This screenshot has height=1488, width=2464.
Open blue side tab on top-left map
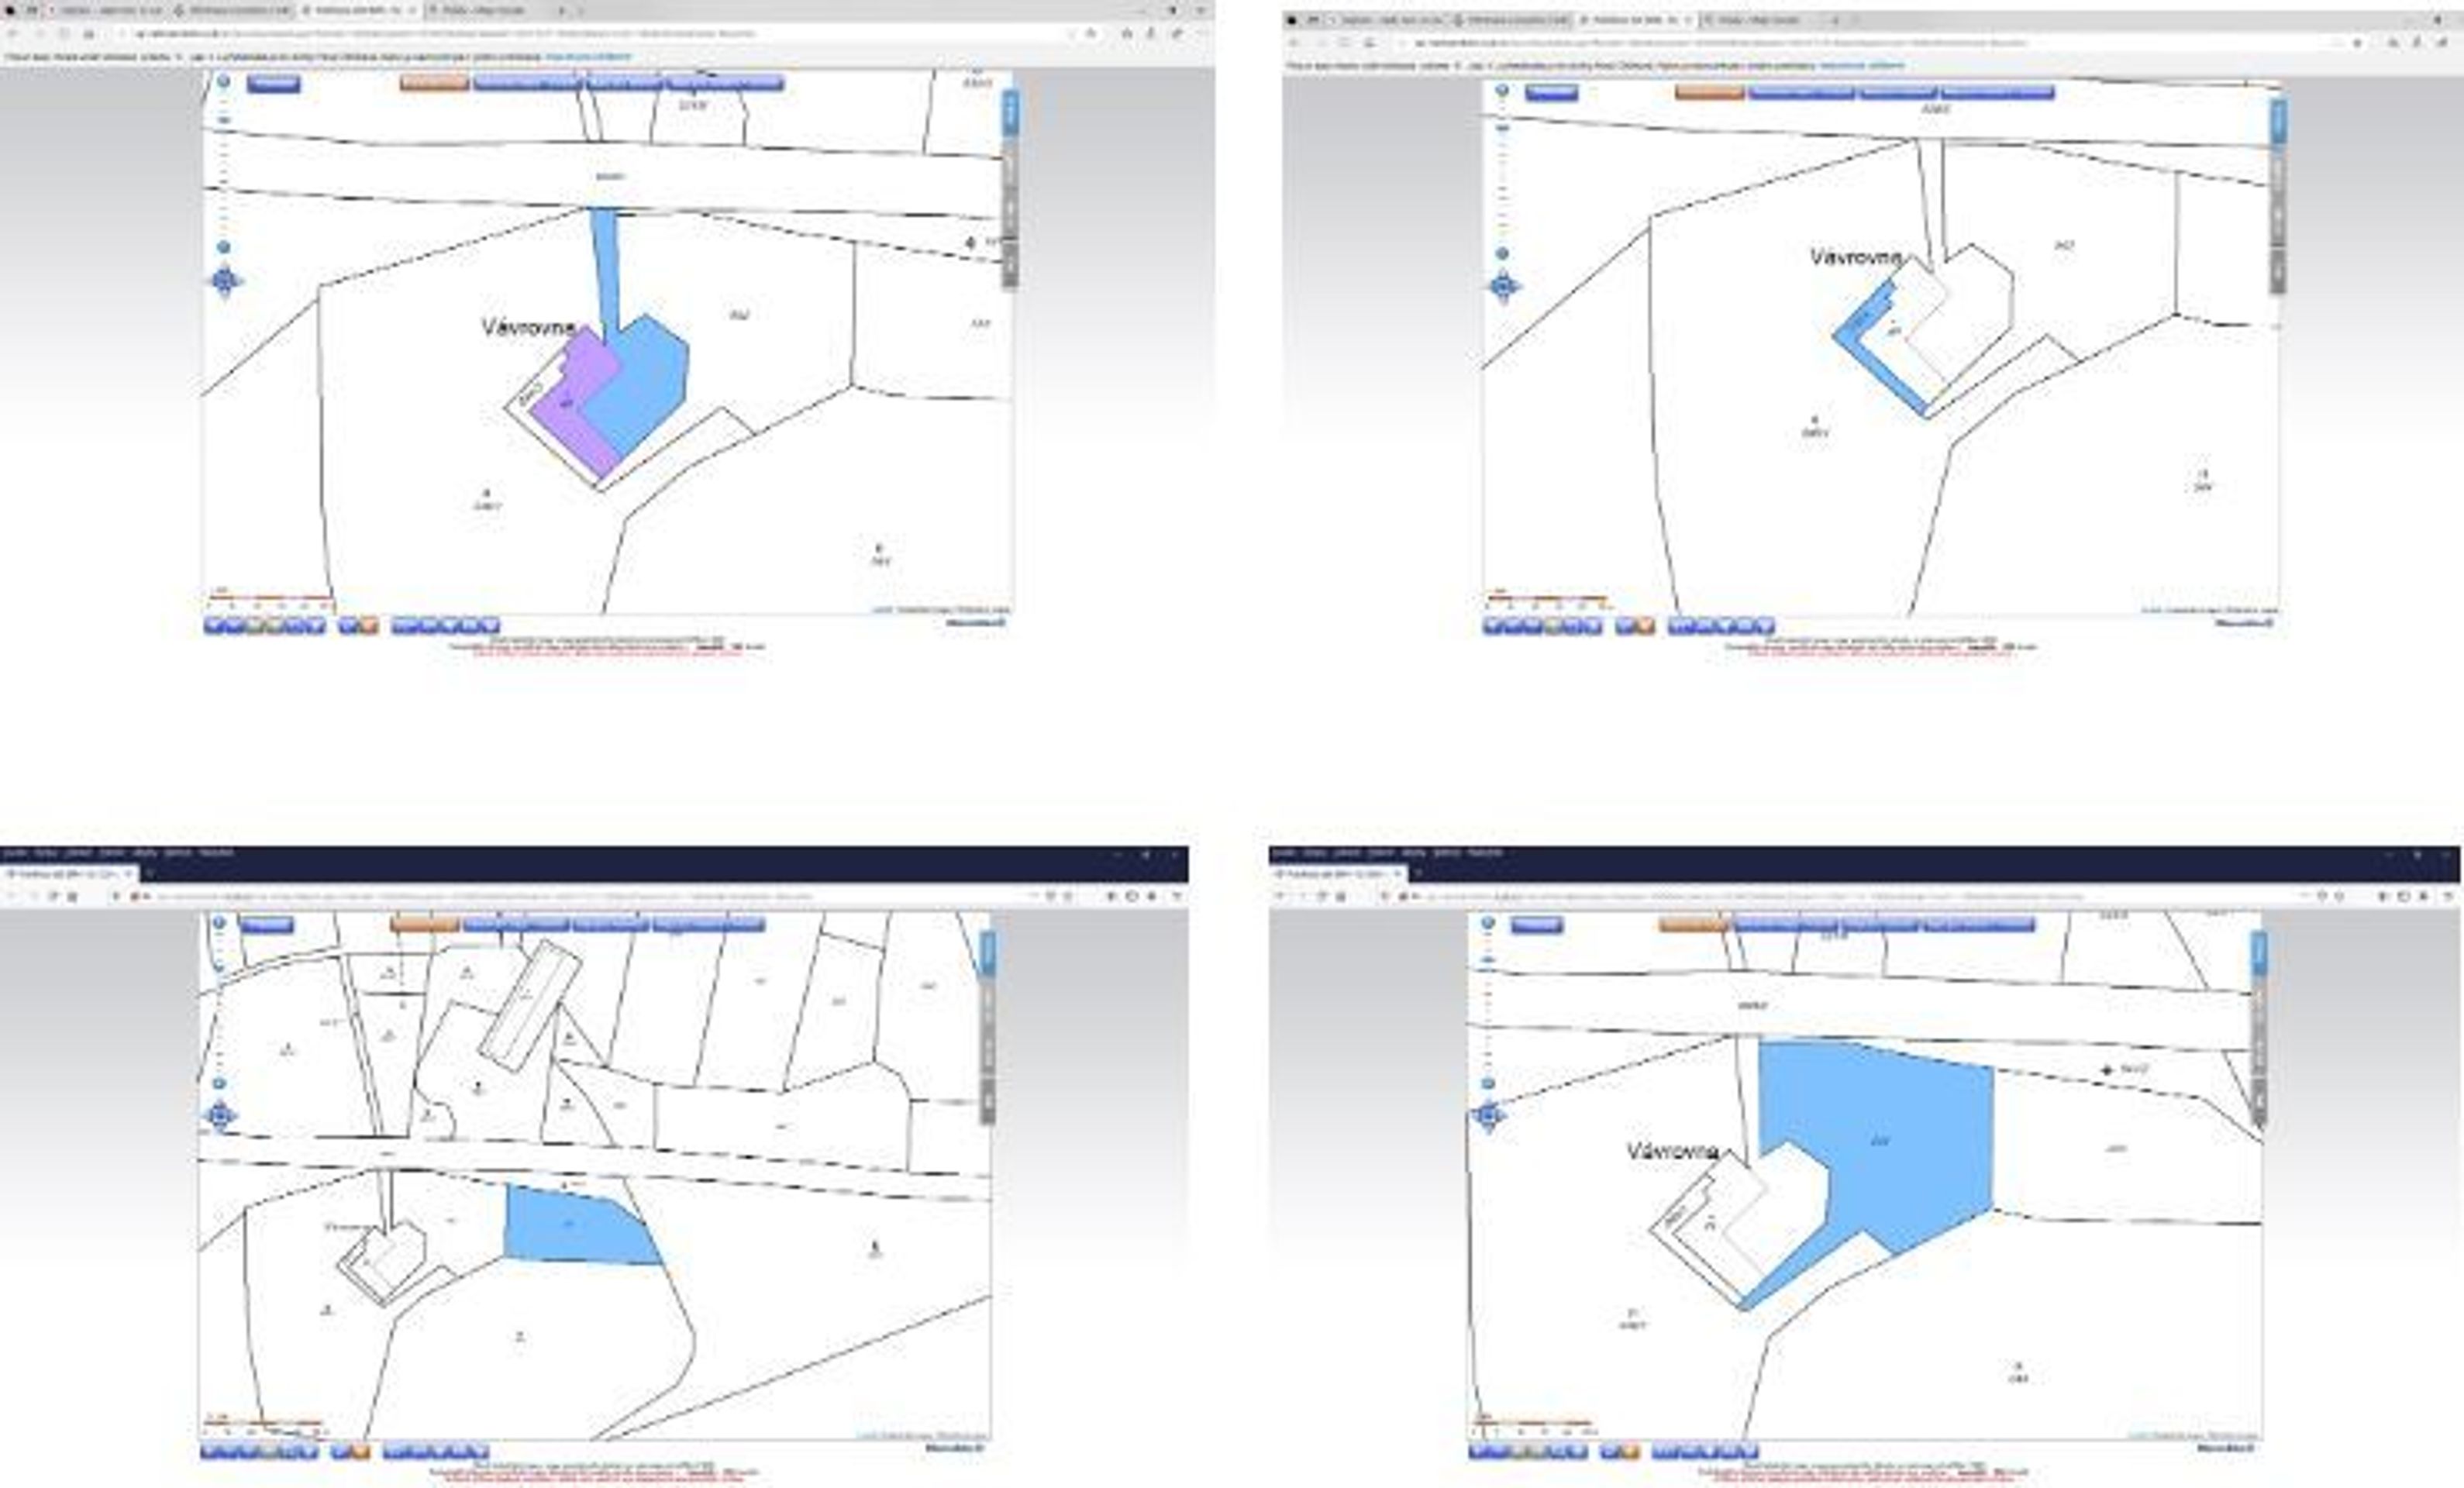[1010, 112]
